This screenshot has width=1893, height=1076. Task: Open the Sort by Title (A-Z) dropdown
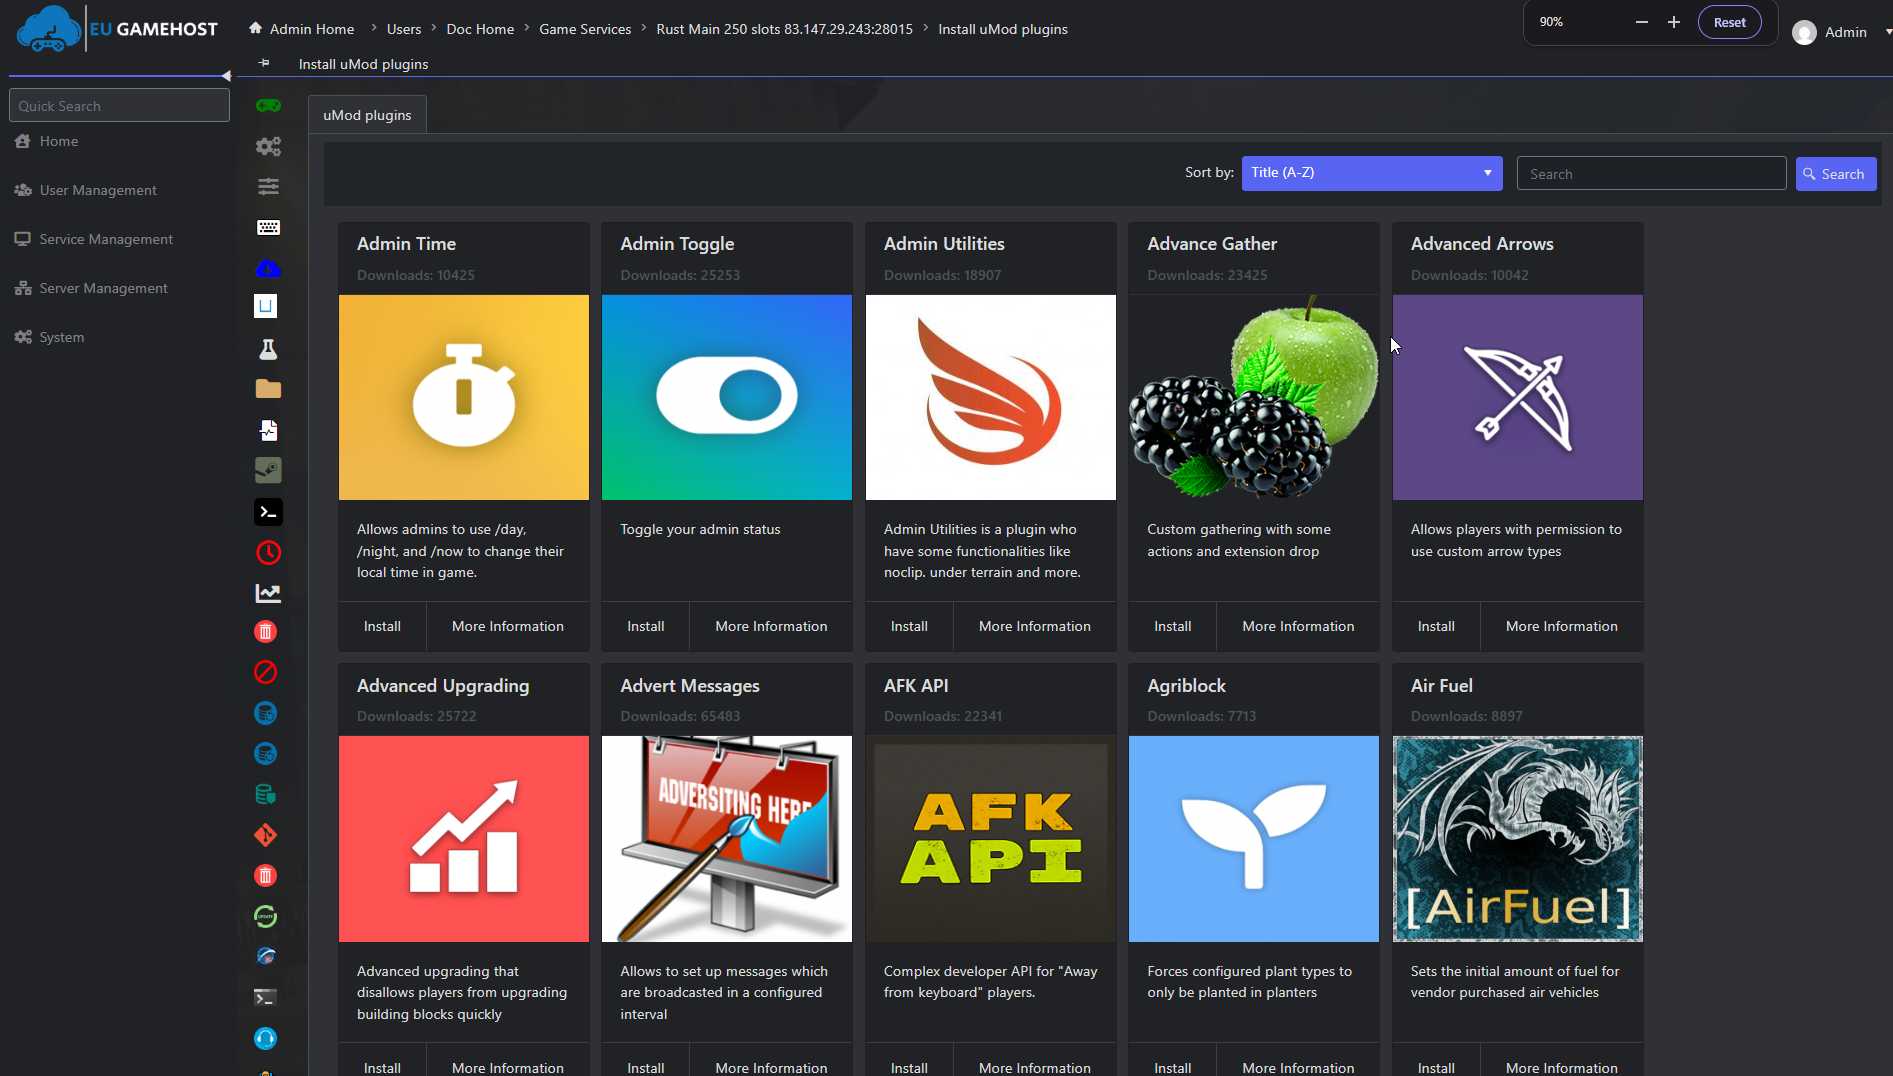click(x=1370, y=172)
